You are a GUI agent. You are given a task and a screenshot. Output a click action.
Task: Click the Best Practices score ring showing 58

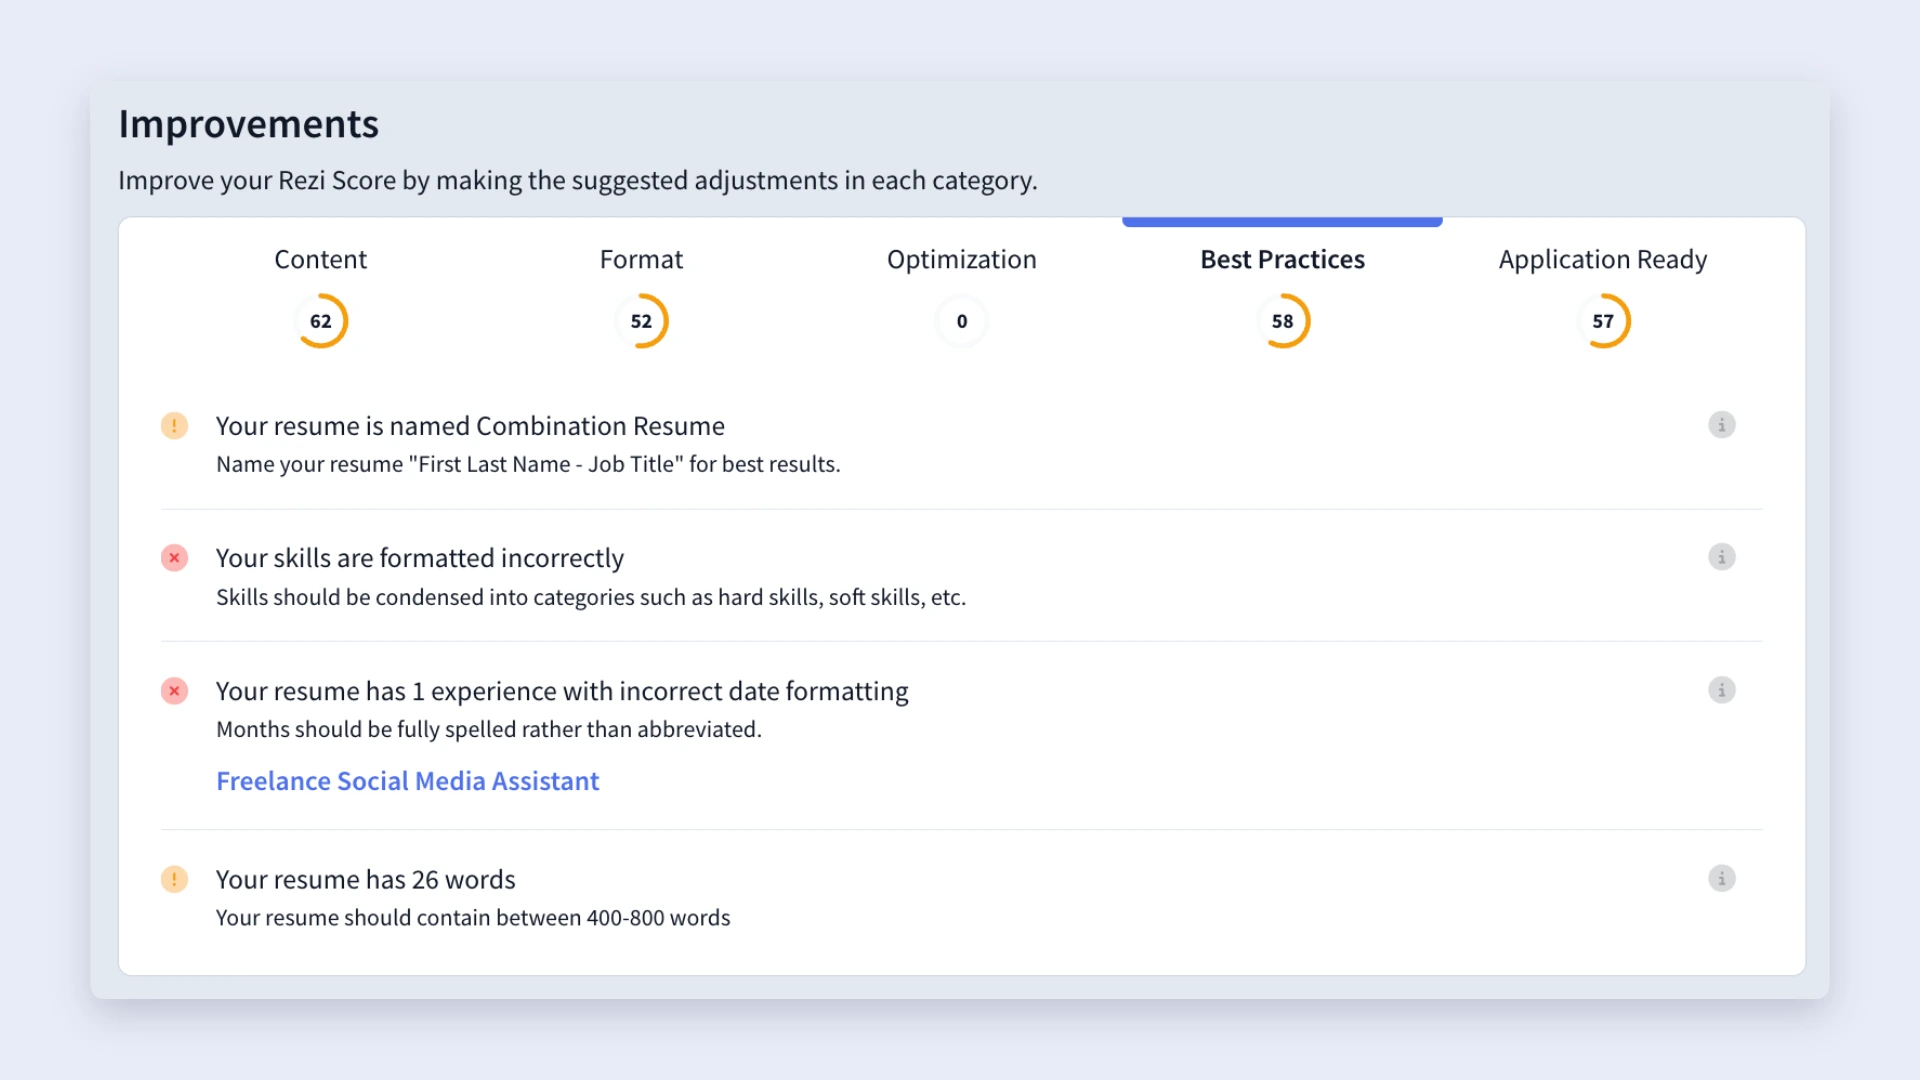[x=1282, y=321]
